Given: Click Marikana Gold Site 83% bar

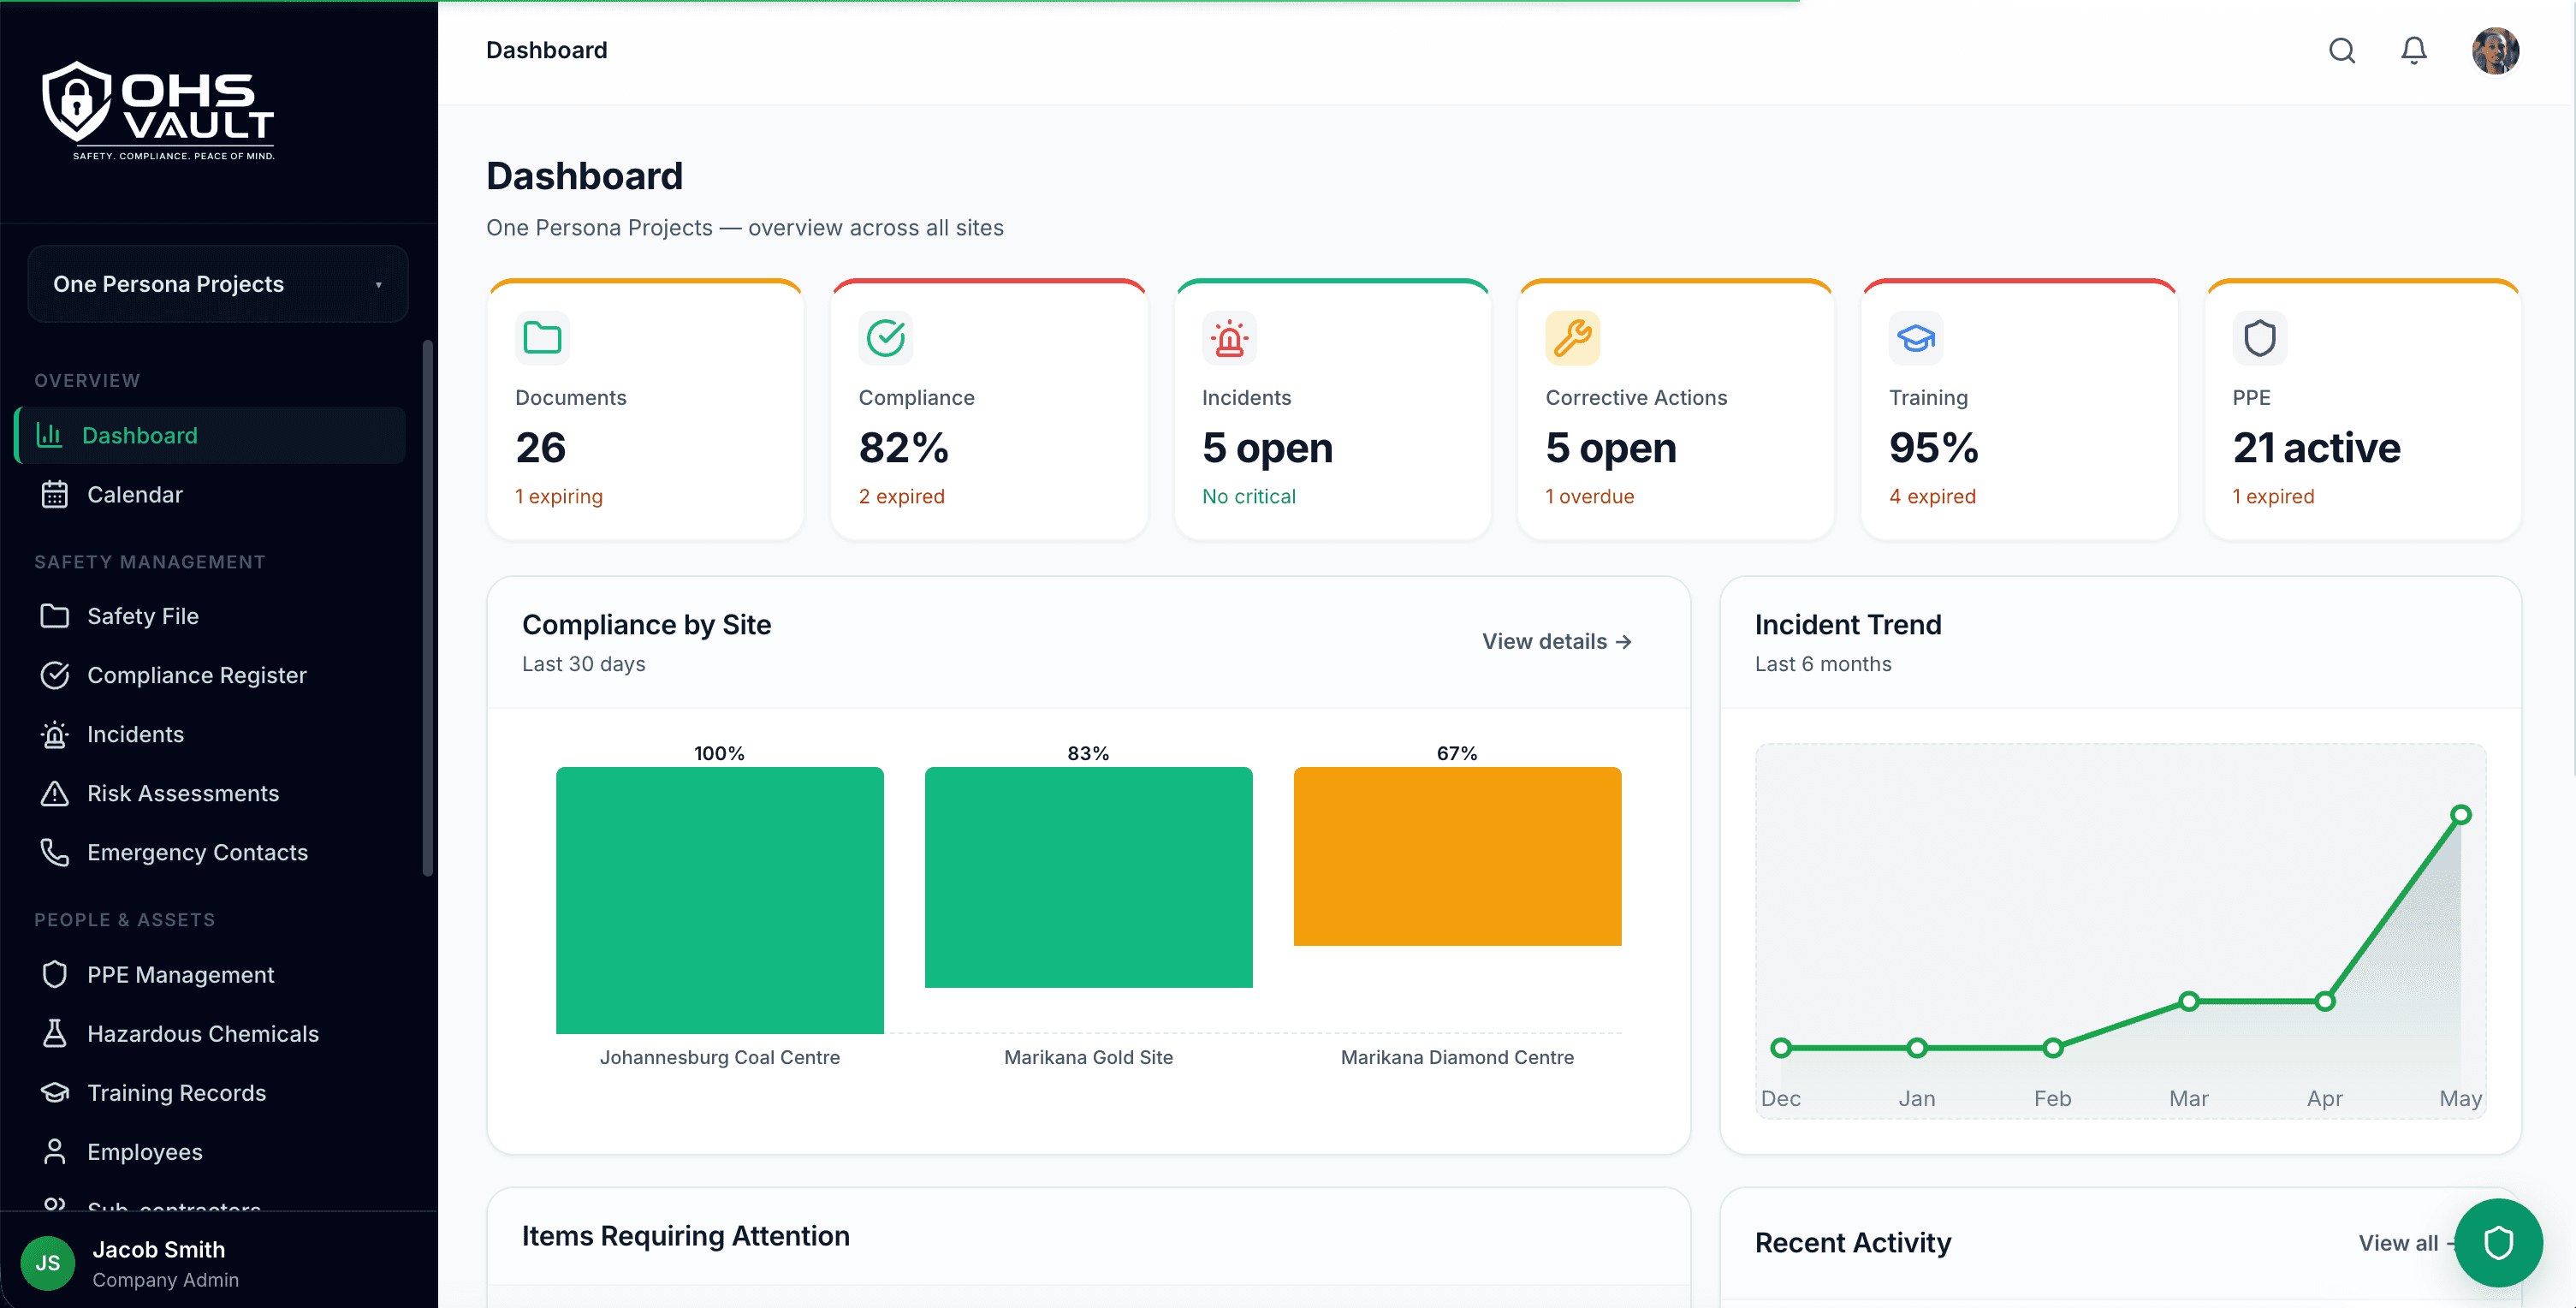Looking at the screenshot, I should (x=1088, y=877).
